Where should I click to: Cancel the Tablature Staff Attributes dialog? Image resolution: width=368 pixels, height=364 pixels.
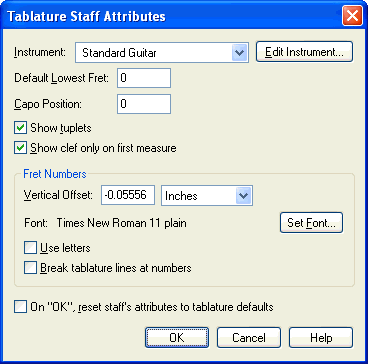pos(249,338)
